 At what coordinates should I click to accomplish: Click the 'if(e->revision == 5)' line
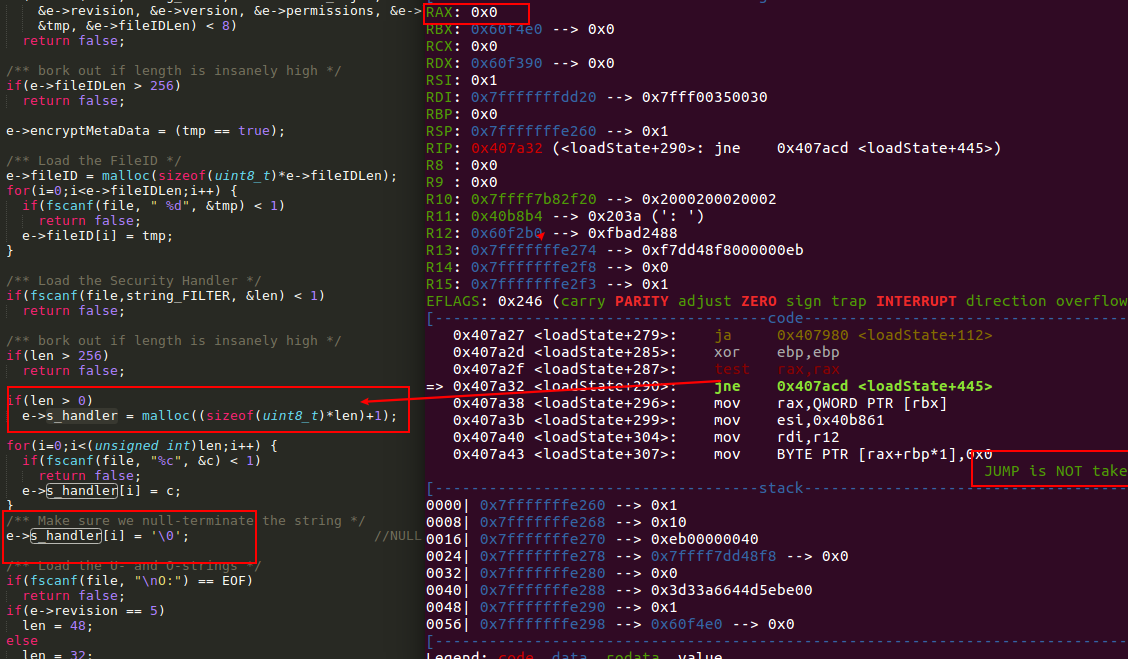click(x=86, y=610)
